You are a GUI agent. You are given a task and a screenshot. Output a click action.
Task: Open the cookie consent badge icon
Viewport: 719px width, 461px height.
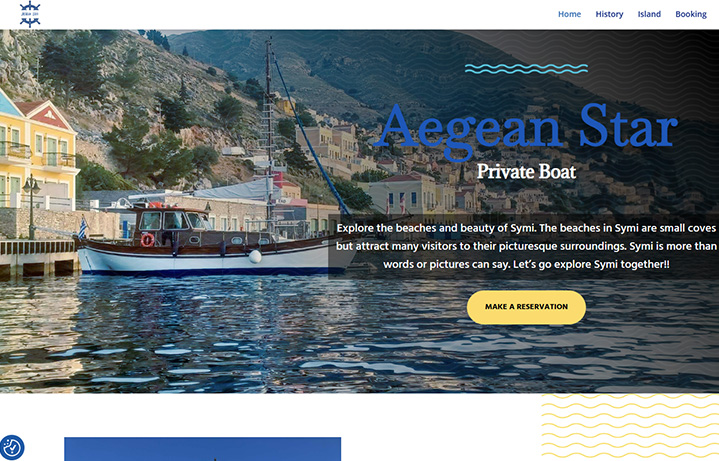(12, 448)
